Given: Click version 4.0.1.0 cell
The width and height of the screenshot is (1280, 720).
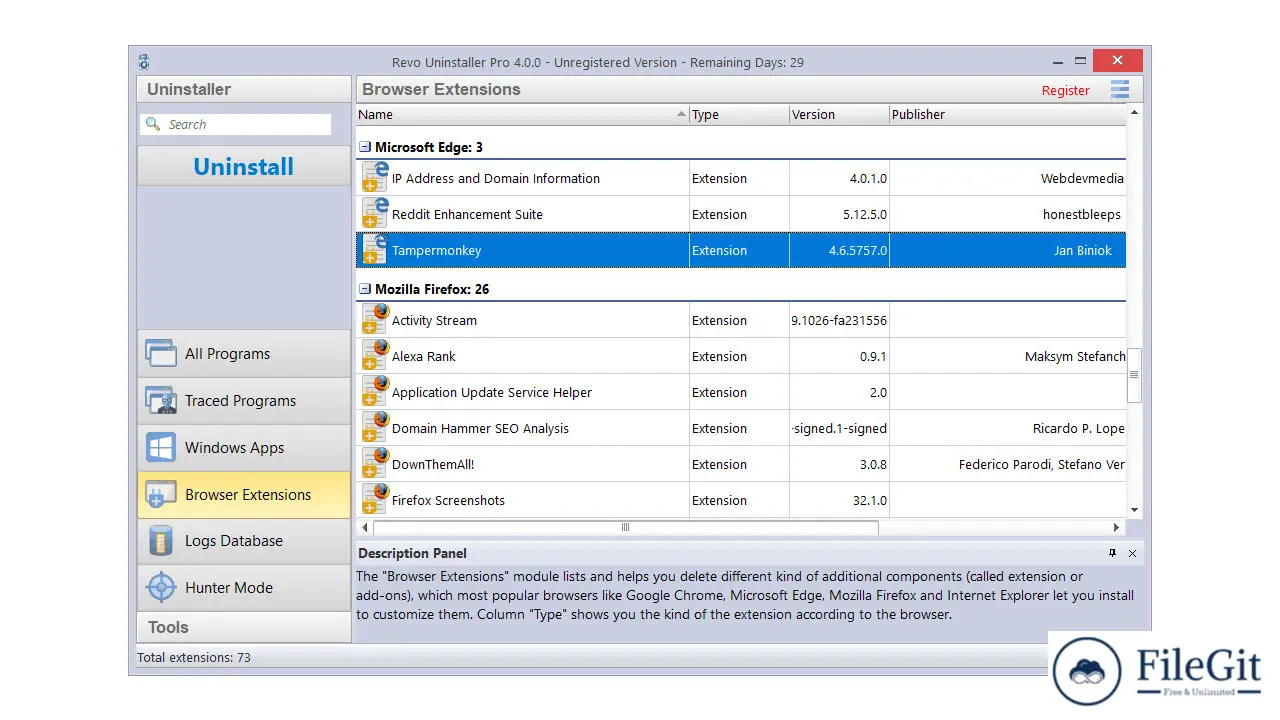Looking at the screenshot, I should (x=839, y=178).
